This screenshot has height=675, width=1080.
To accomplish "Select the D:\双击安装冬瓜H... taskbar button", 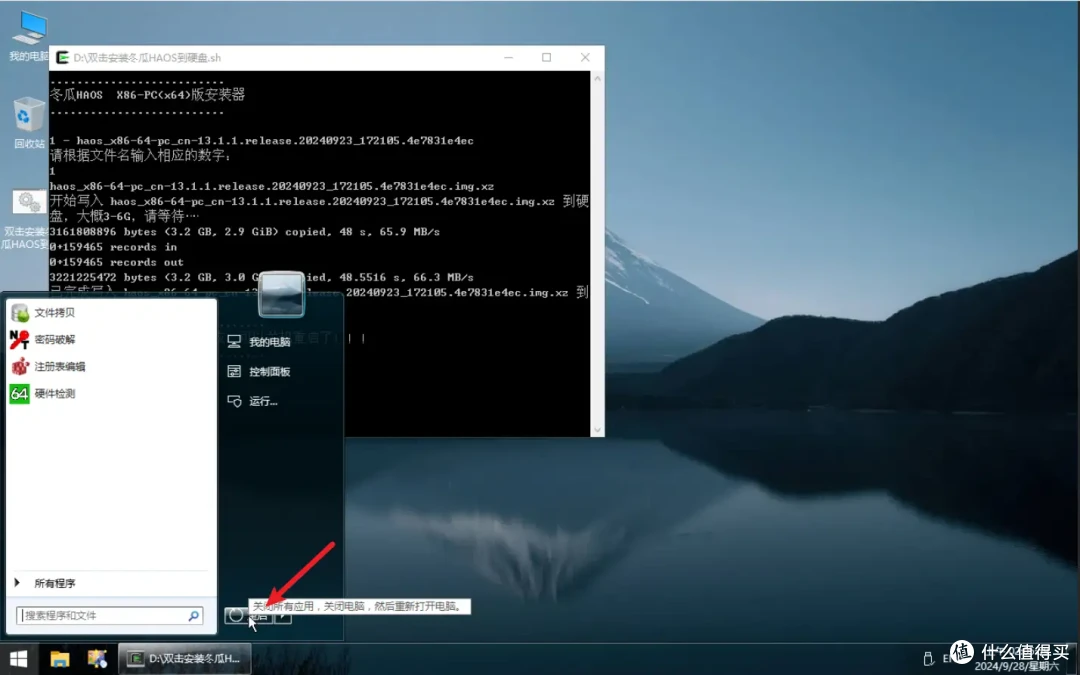I will pyautogui.click(x=185, y=659).
